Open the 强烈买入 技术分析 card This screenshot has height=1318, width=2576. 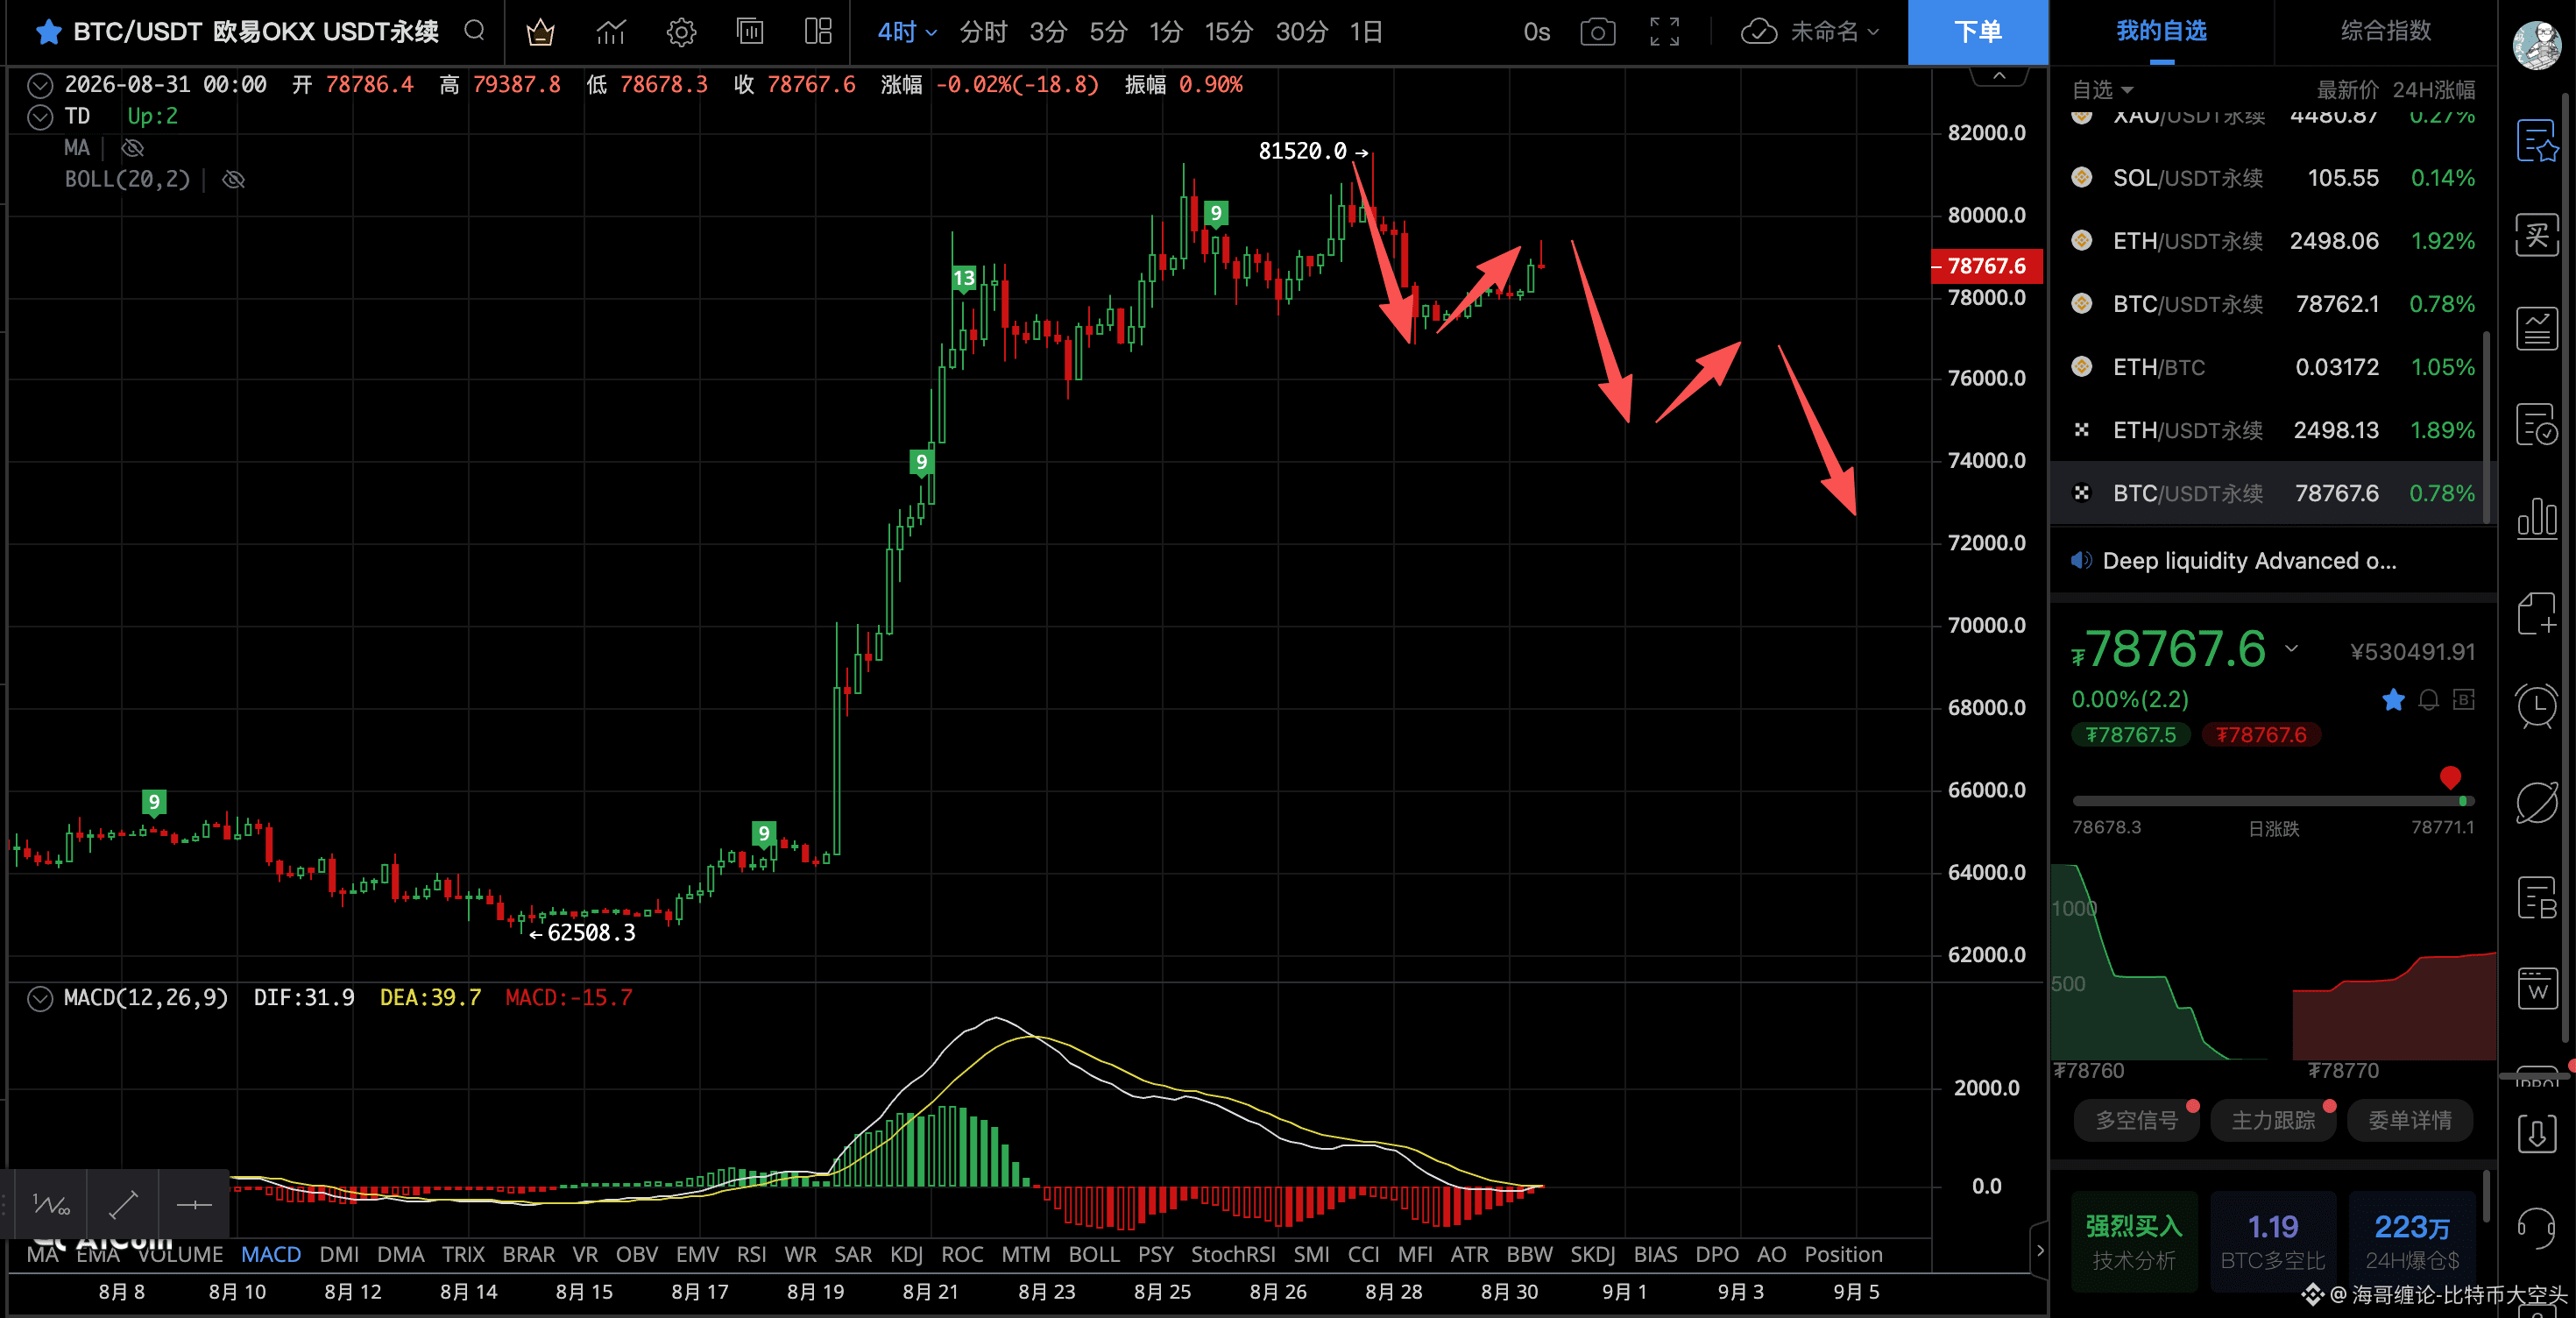2134,1241
